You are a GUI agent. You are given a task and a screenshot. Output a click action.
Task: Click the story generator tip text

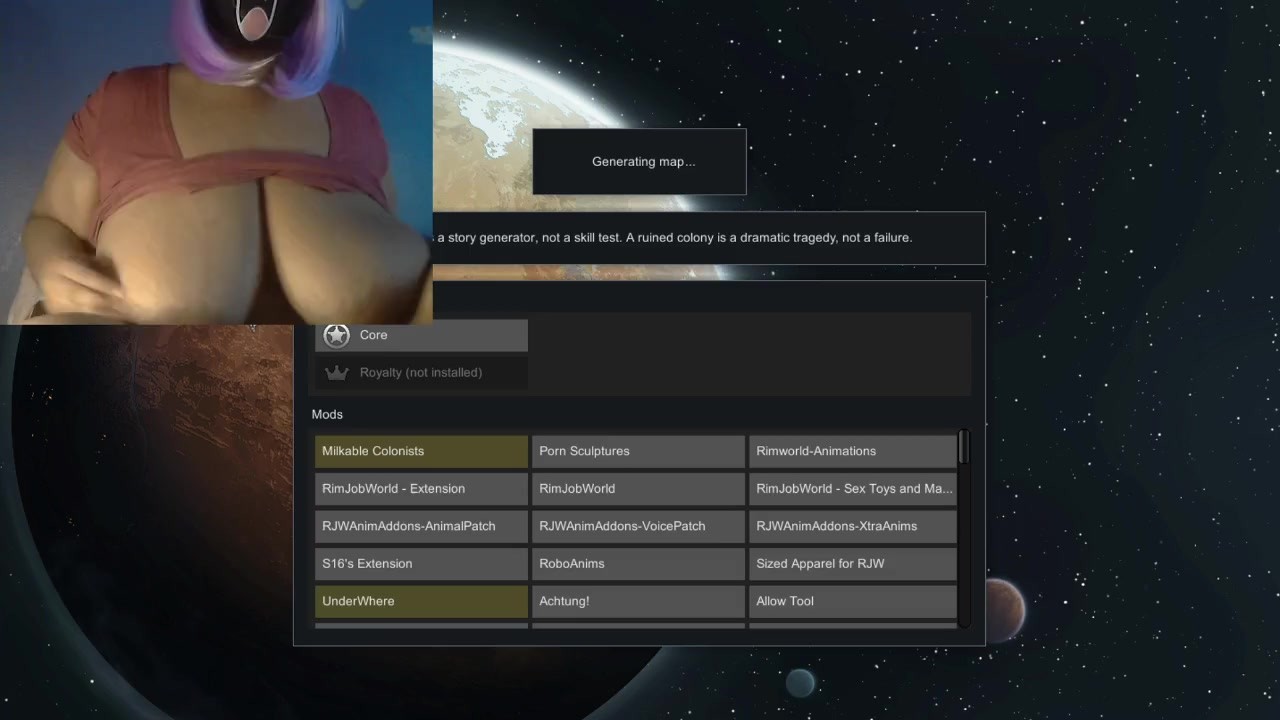[x=674, y=238]
